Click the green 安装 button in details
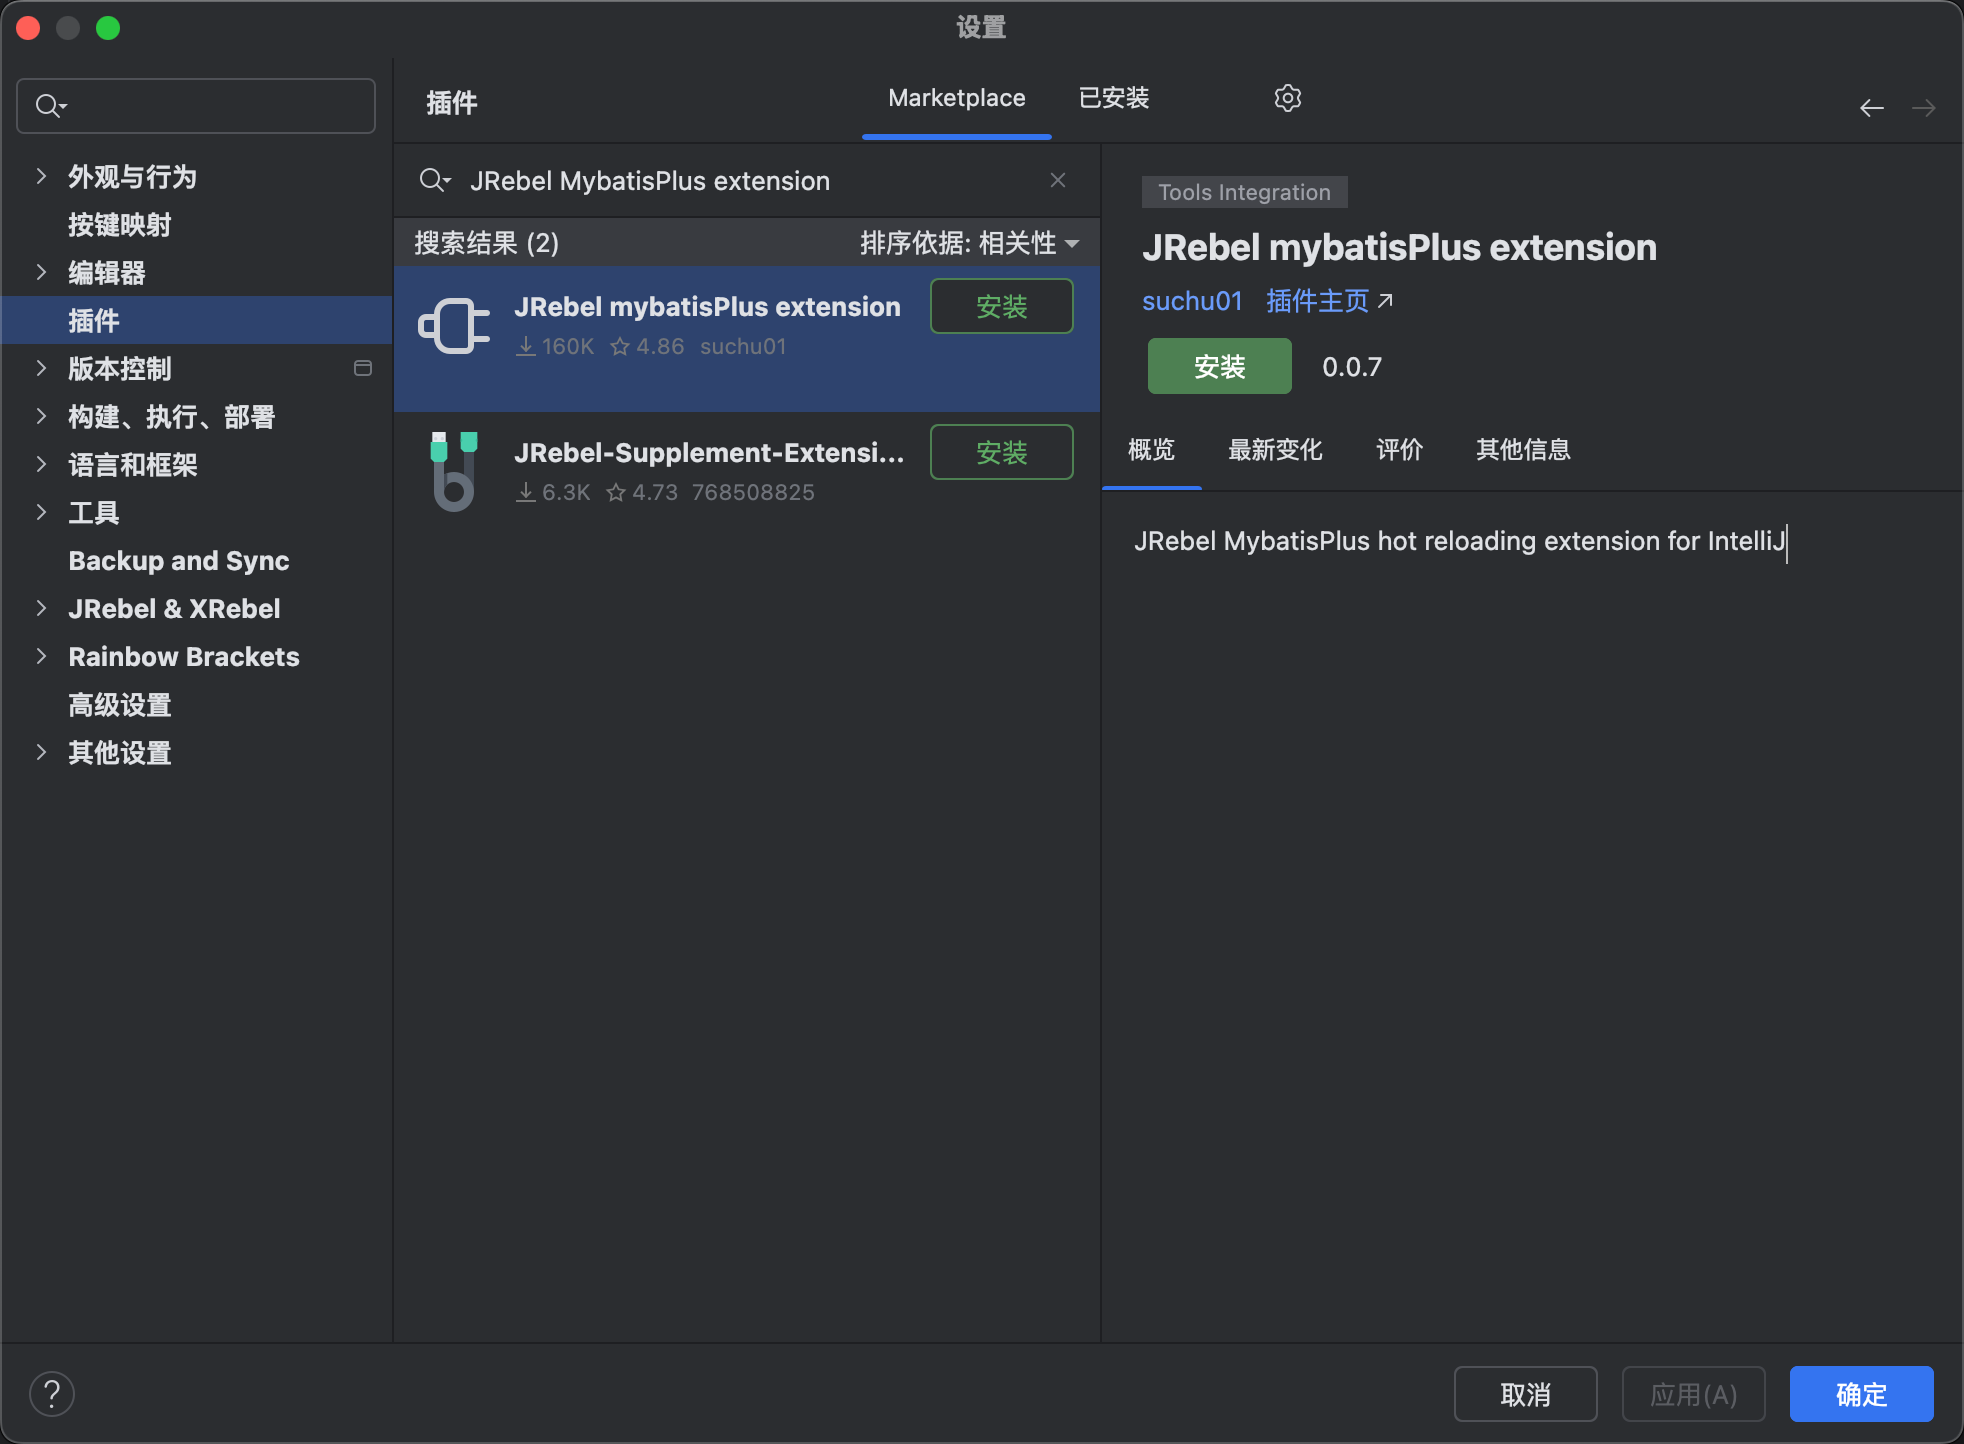The image size is (1964, 1444). 1218,366
